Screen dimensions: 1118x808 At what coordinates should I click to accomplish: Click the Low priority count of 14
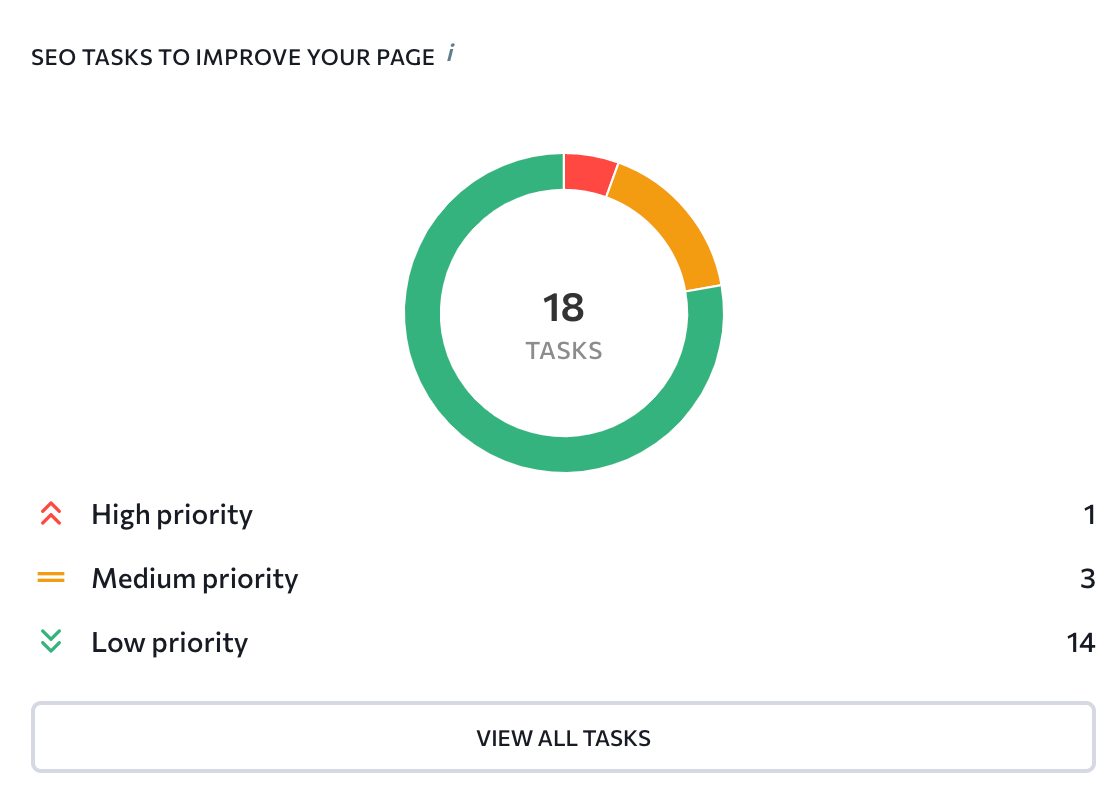(x=1081, y=643)
